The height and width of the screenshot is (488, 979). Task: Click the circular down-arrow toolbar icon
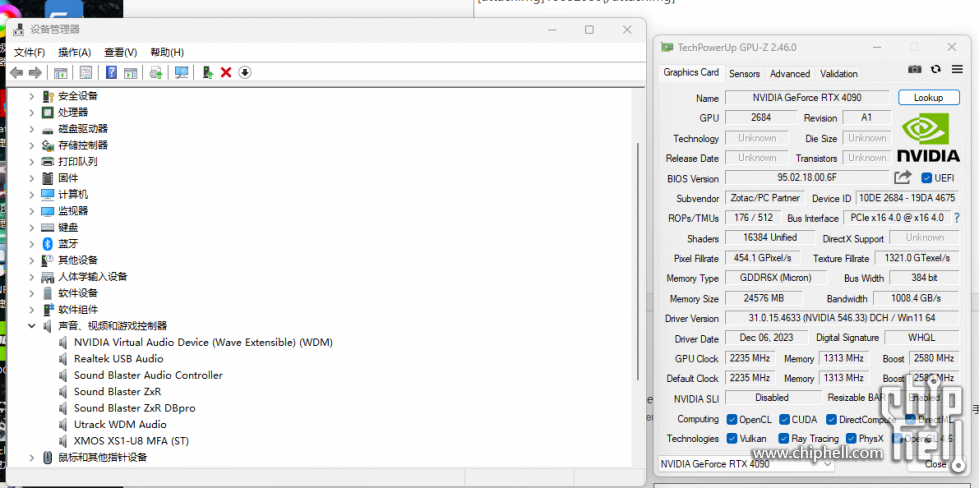pyautogui.click(x=245, y=72)
